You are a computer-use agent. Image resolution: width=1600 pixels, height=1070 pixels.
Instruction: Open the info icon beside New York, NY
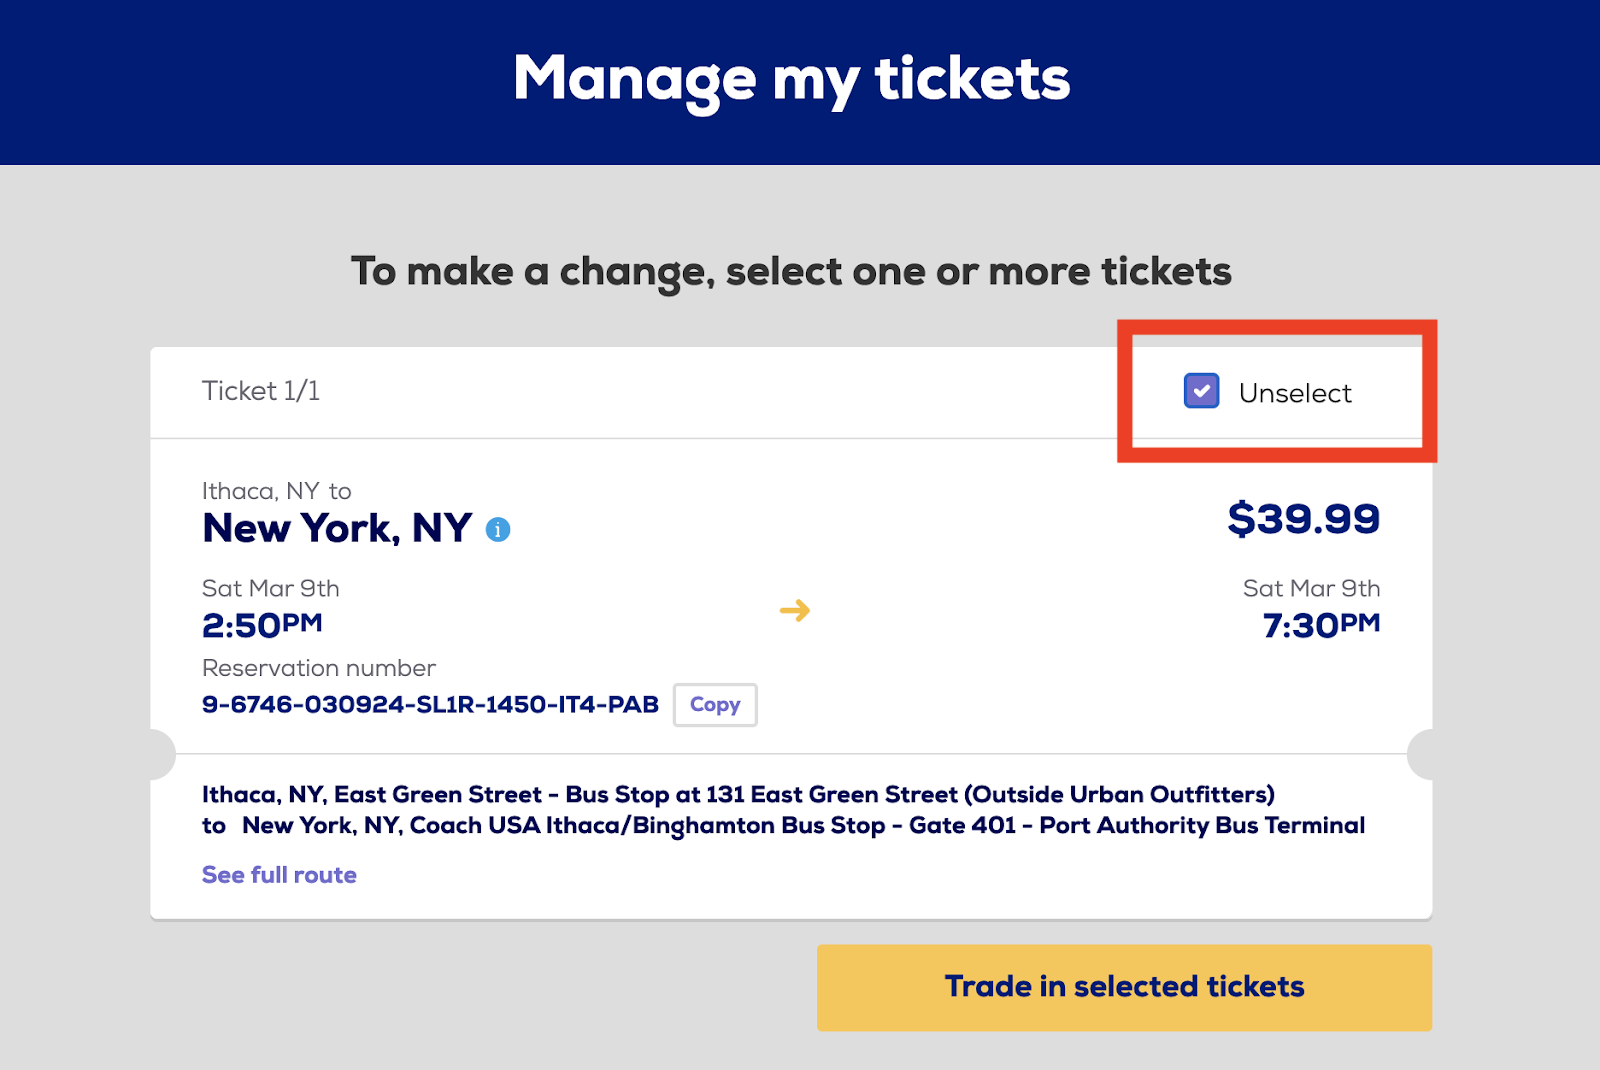point(498,530)
